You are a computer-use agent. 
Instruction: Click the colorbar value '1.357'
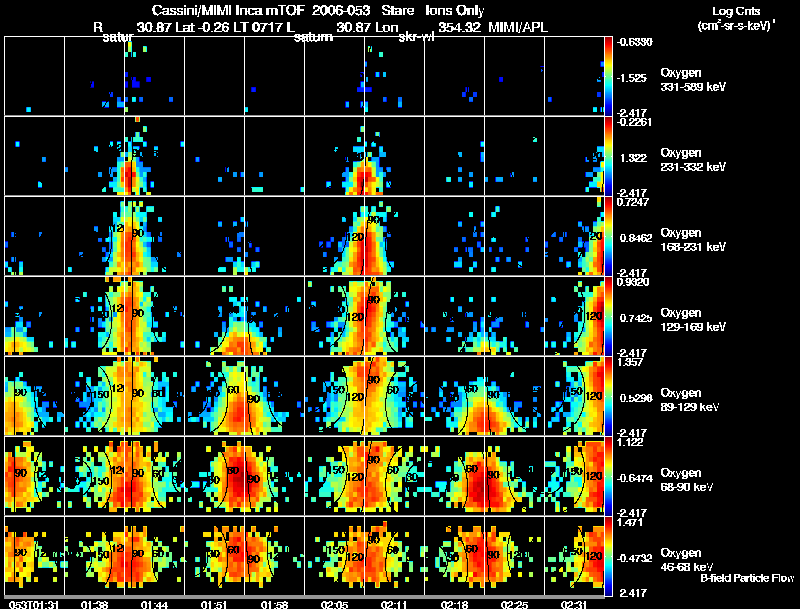(630, 362)
